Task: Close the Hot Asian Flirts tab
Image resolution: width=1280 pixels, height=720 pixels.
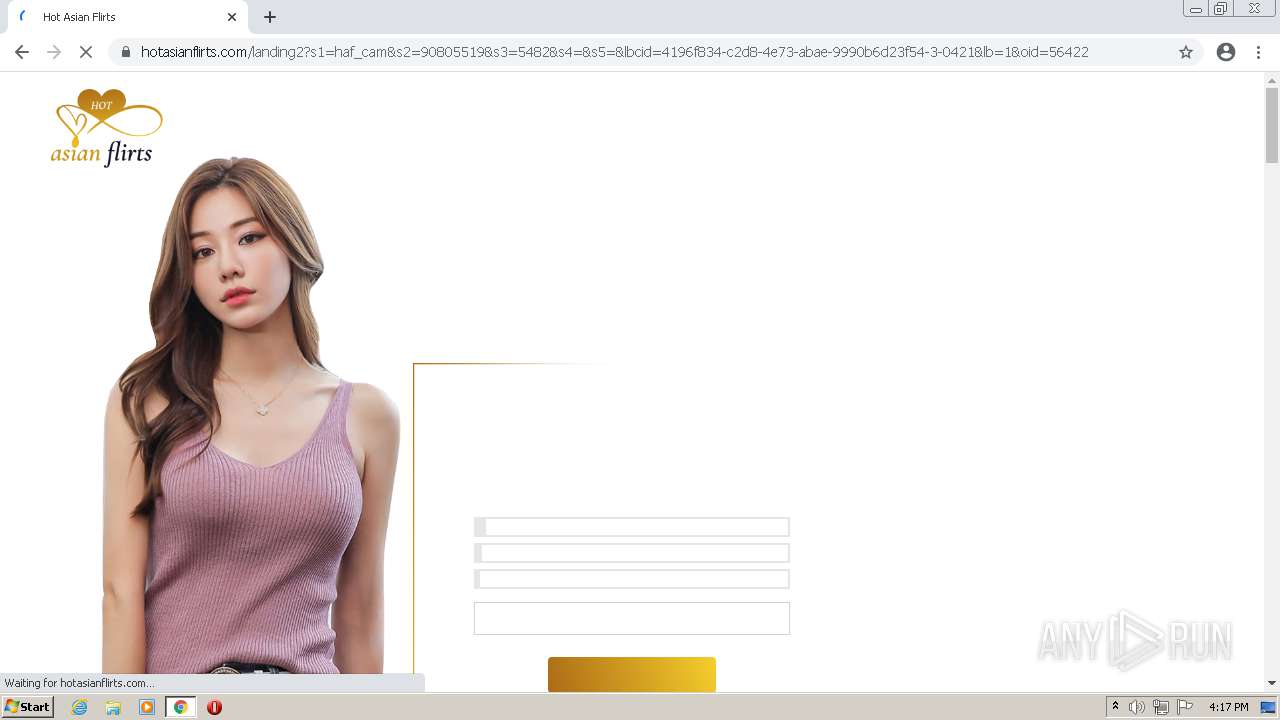Action: pos(232,17)
